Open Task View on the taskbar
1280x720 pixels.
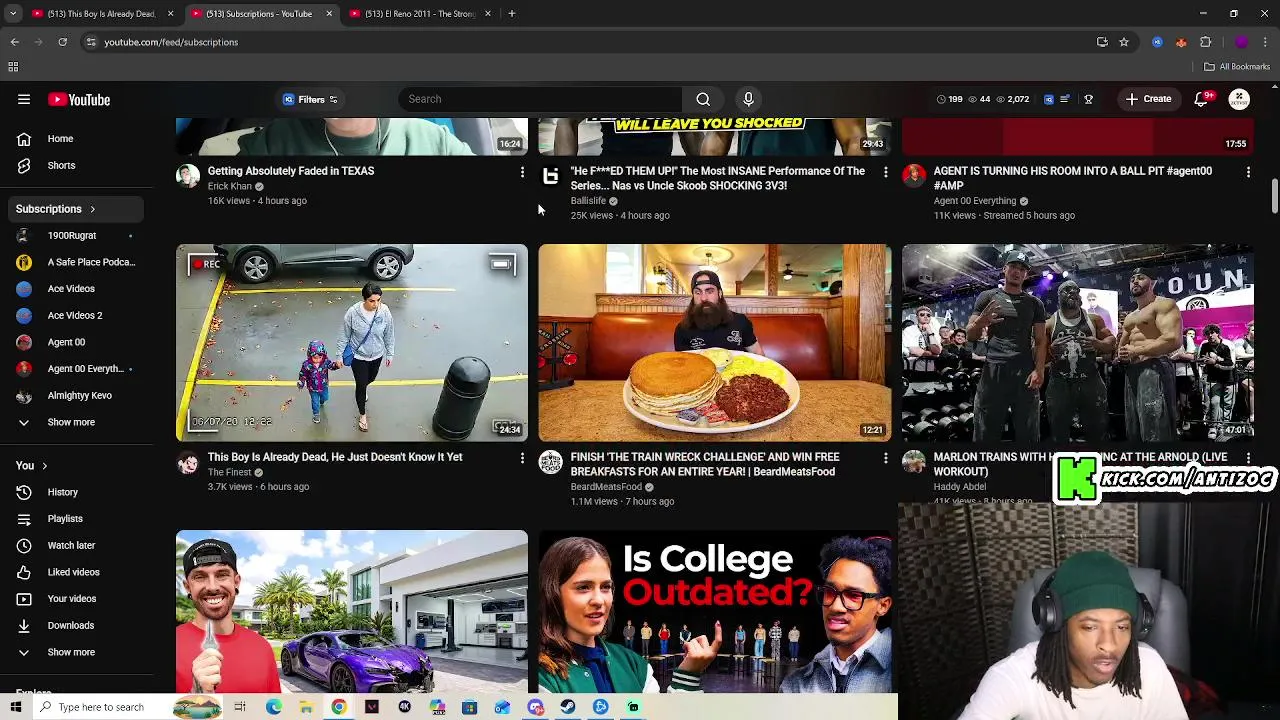coord(240,707)
